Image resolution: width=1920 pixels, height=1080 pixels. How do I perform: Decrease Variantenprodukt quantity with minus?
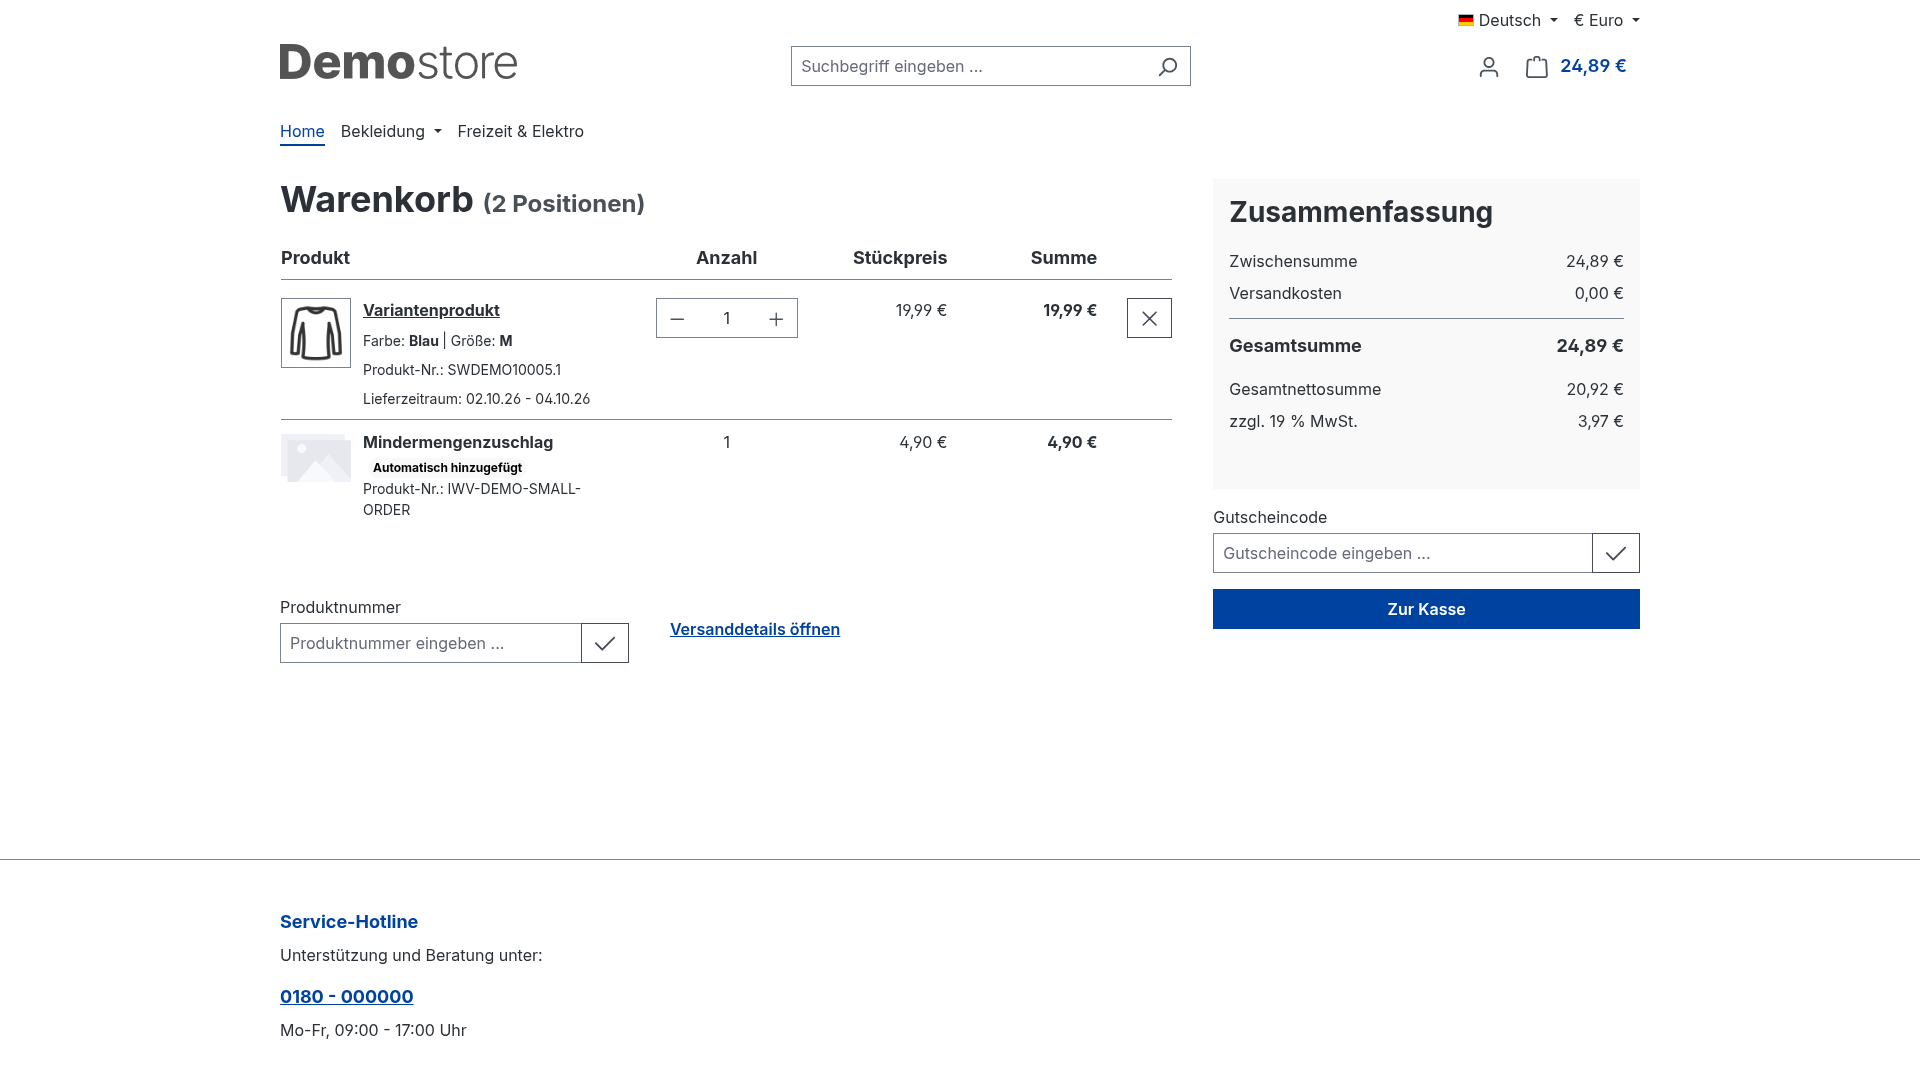click(x=677, y=318)
